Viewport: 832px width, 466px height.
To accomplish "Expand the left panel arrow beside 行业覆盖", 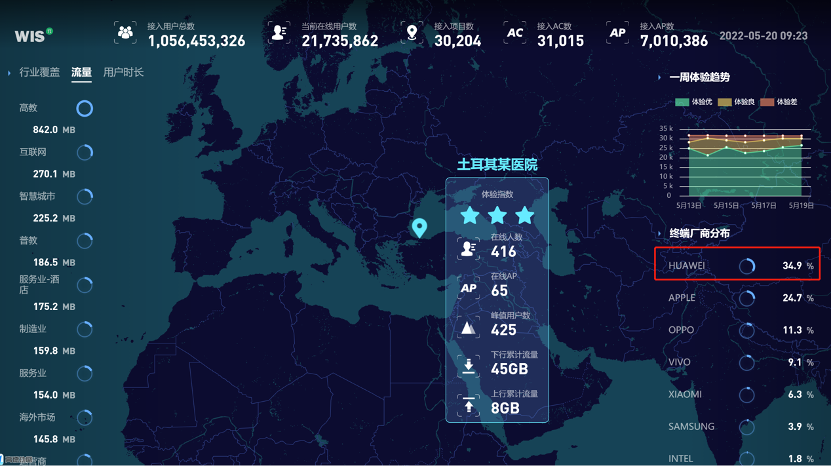I will pos(9,73).
